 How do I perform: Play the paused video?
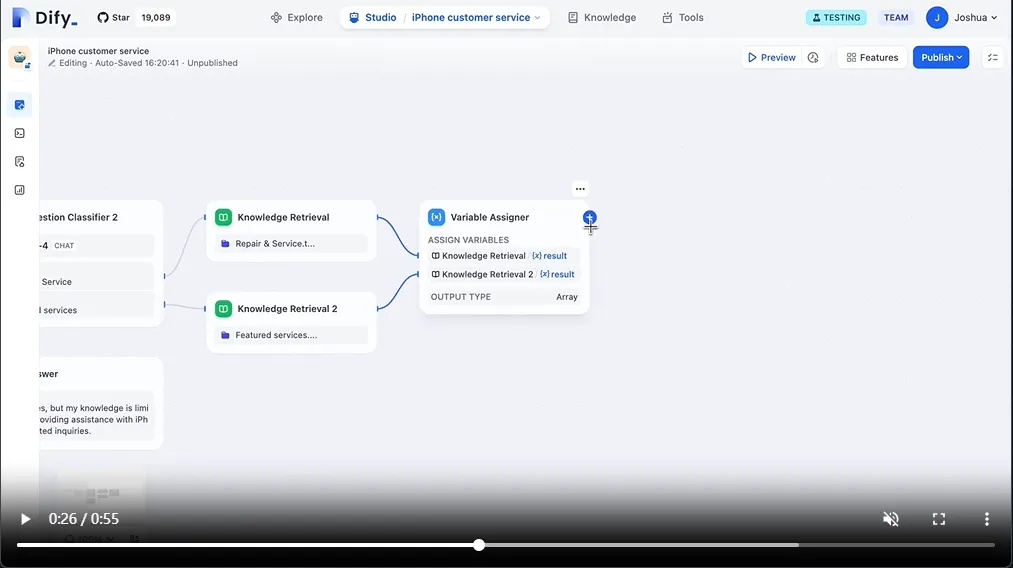pos(25,519)
